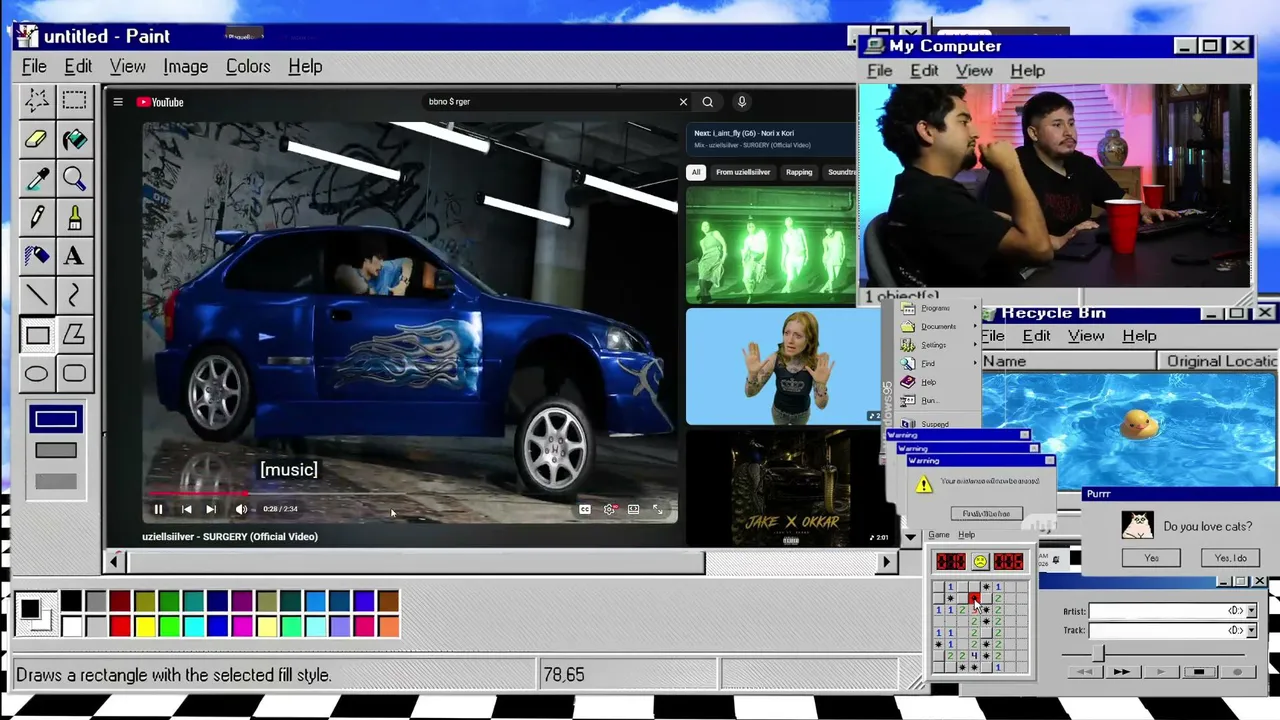Clear the YouTube search box

click(x=683, y=102)
